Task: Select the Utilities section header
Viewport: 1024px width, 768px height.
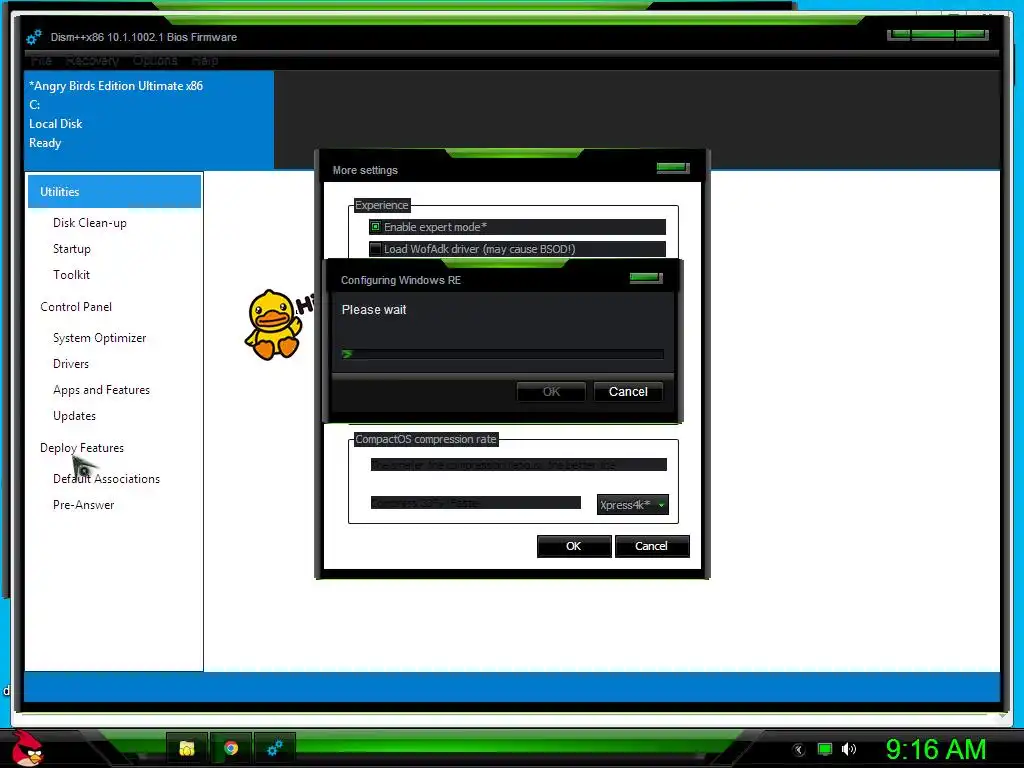Action: pos(114,191)
